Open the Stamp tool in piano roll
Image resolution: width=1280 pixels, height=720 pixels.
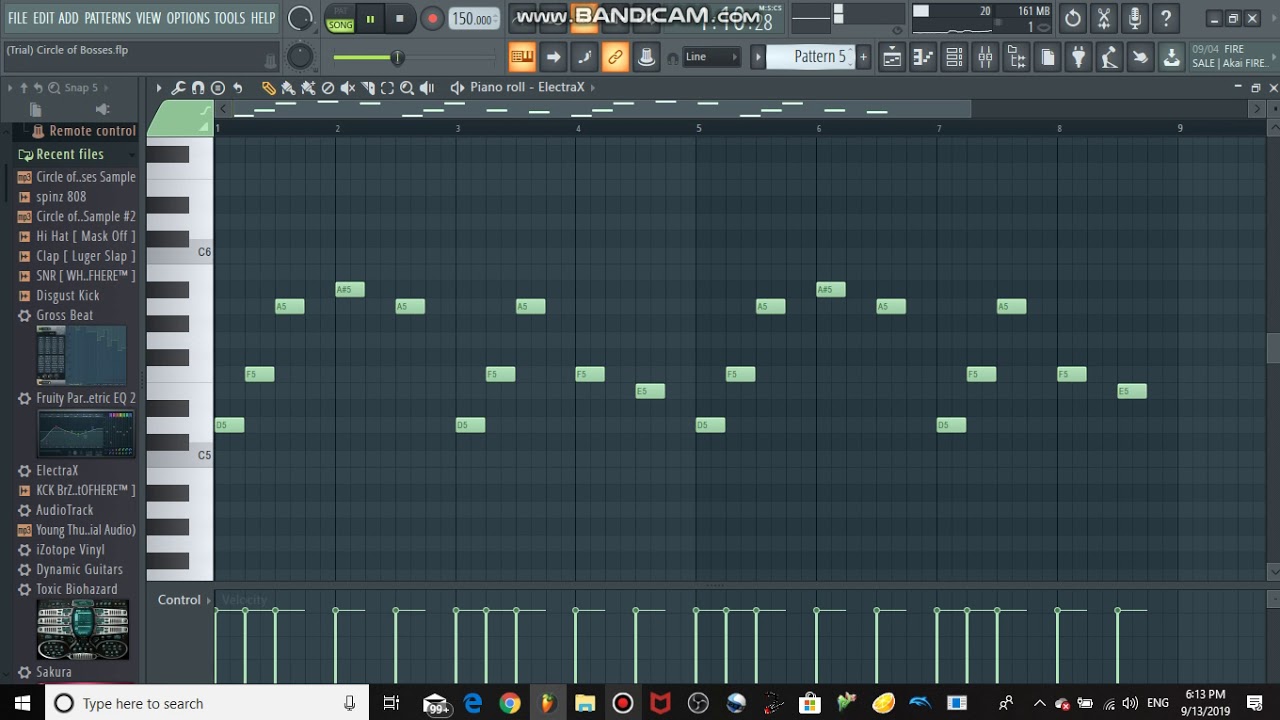tap(218, 88)
